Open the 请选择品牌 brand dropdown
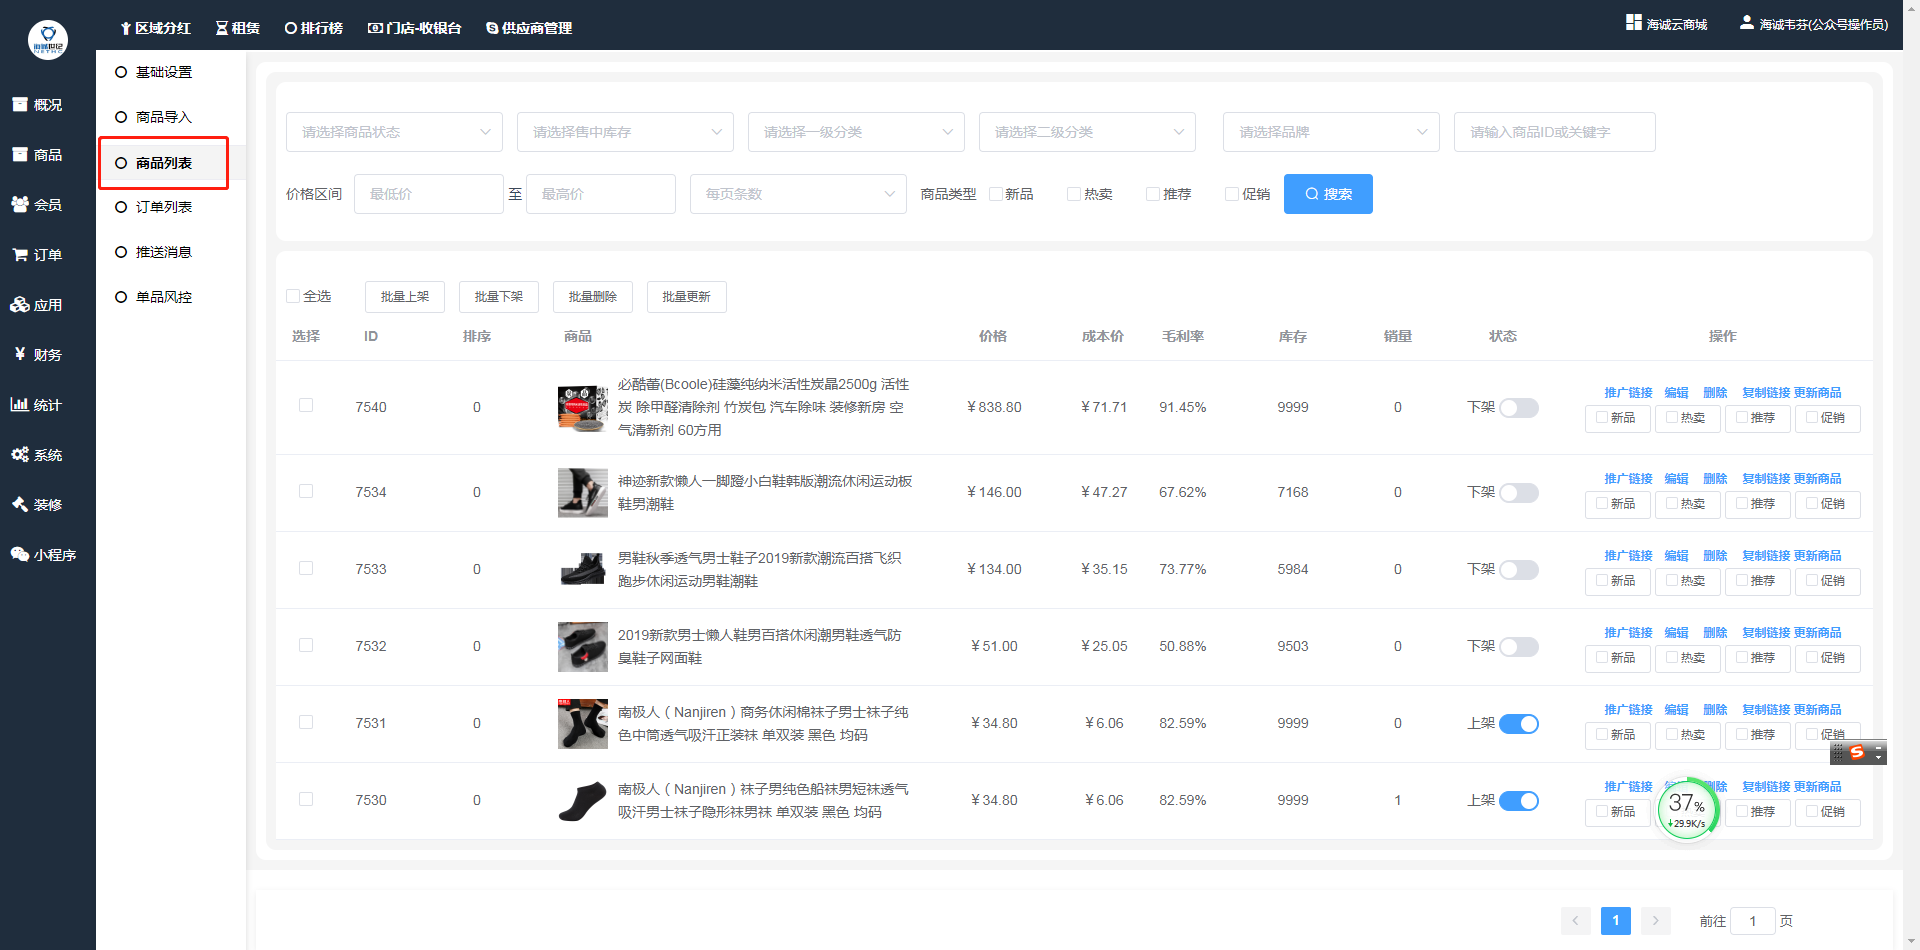Viewport: 1920px width, 950px height. (x=1330, y=132)
